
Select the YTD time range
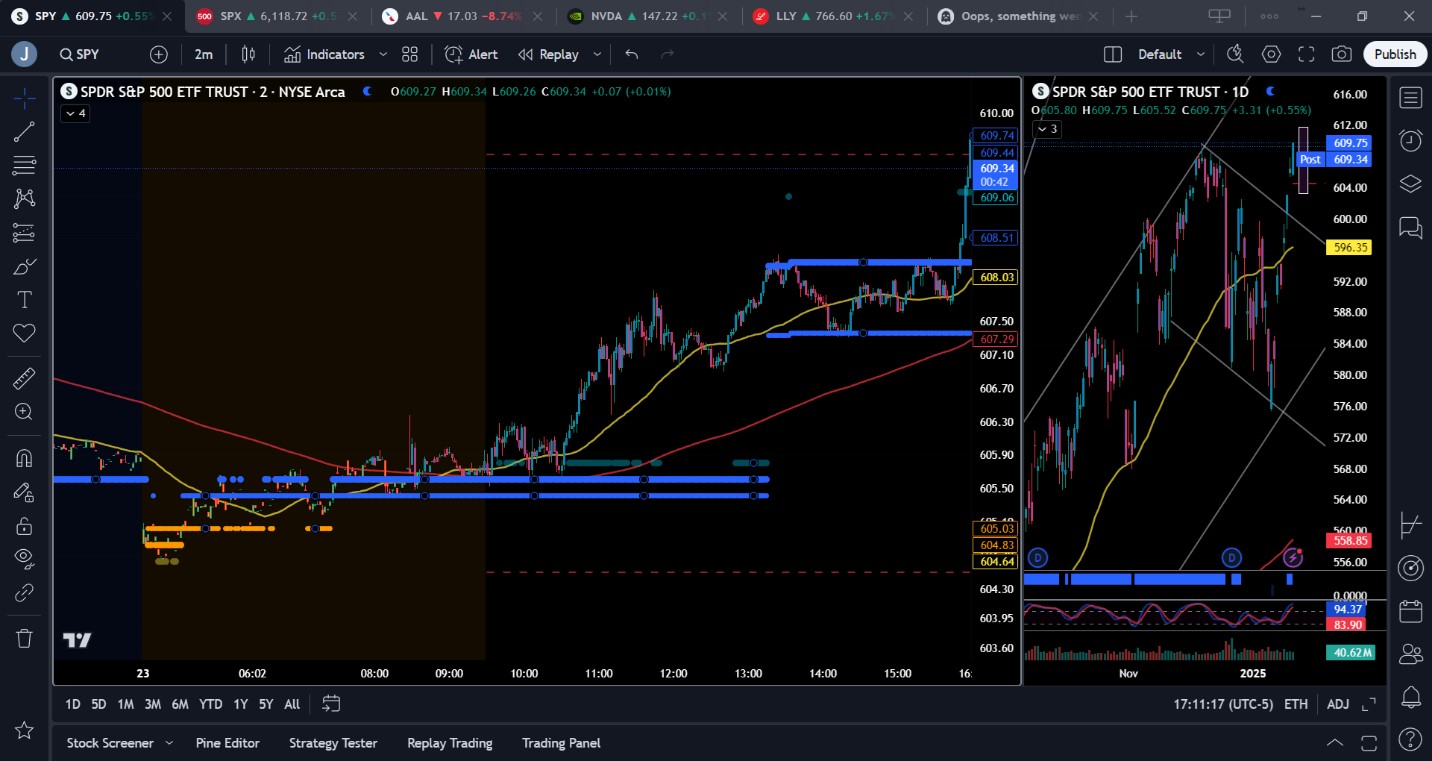210,704
